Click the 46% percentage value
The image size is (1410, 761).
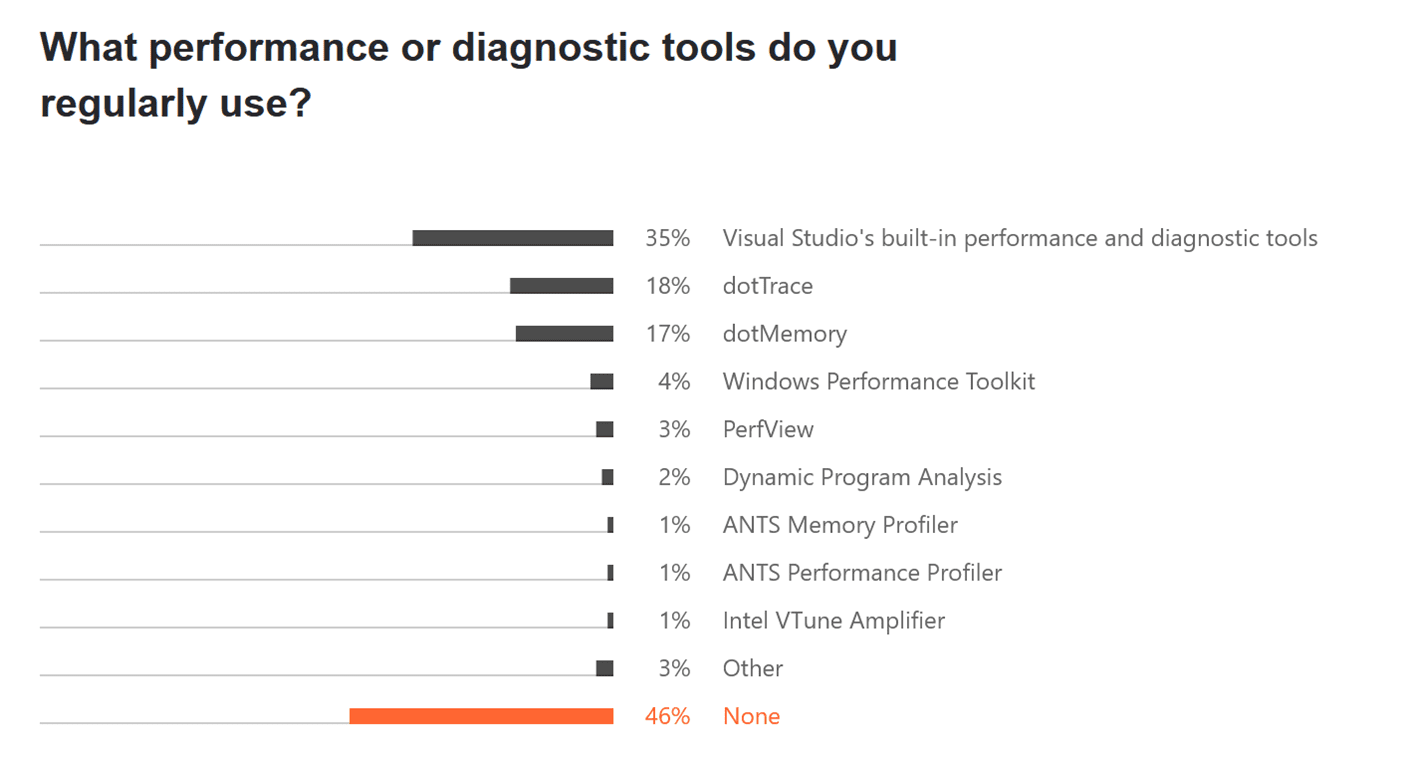click(x=668, y=716)
